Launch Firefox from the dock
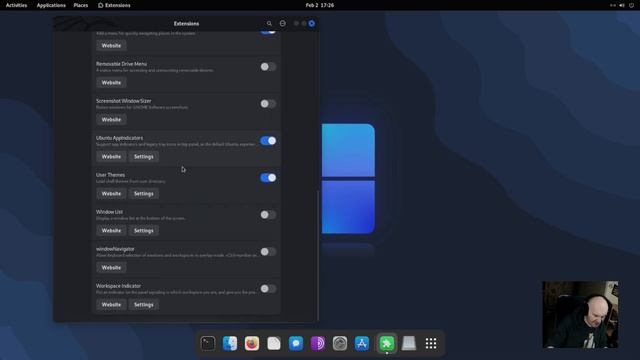This screenshot has height=360, width=640. coord(252,343)
